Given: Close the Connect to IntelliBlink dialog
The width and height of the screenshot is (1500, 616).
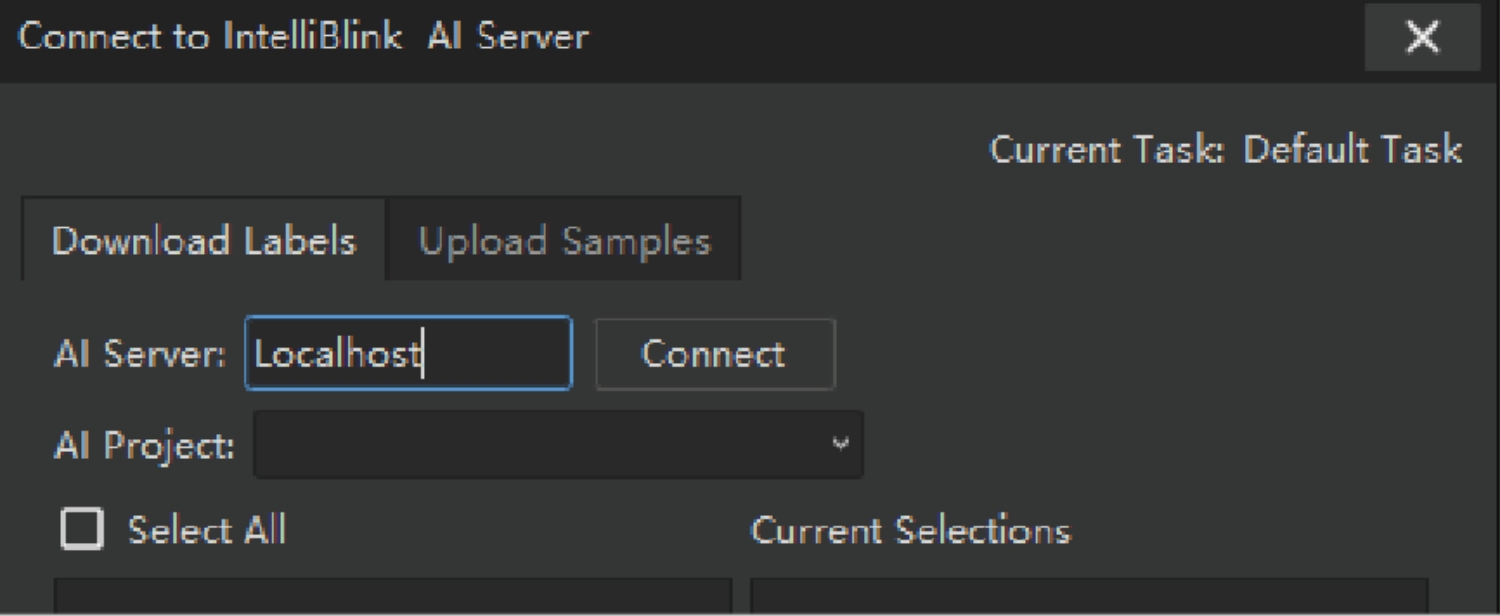Looking at the screenshot, I should tap(1421, 39).
